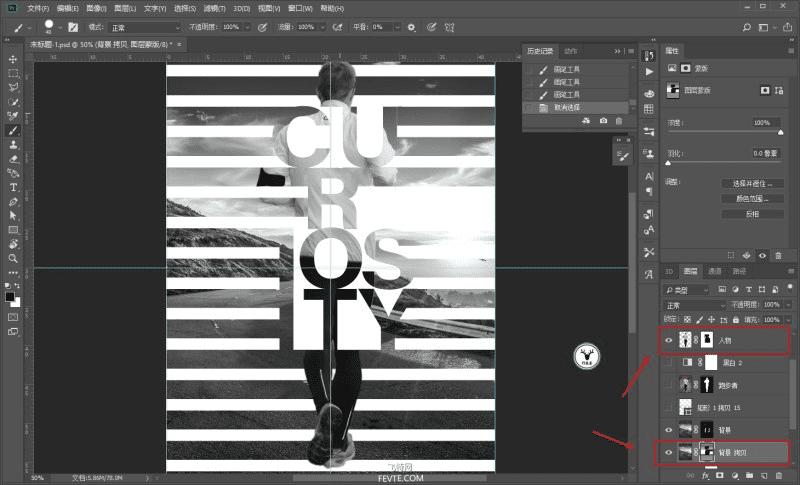
Task: Toggle visibility of 人物 layer
Action: click(x=668, y=341)
